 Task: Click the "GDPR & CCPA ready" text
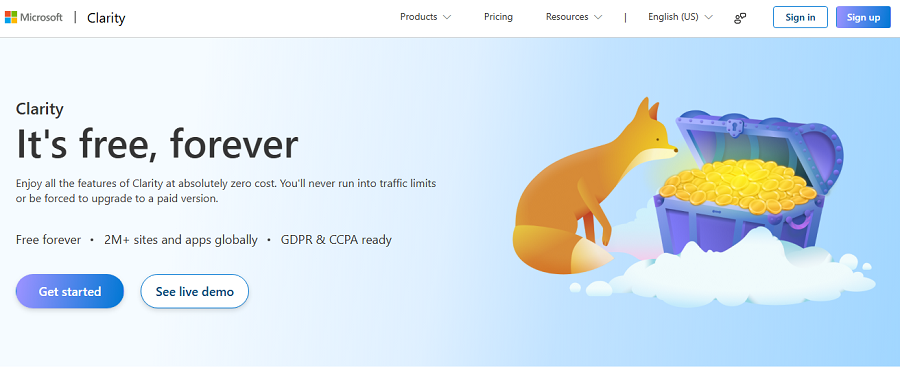(336, 239)
